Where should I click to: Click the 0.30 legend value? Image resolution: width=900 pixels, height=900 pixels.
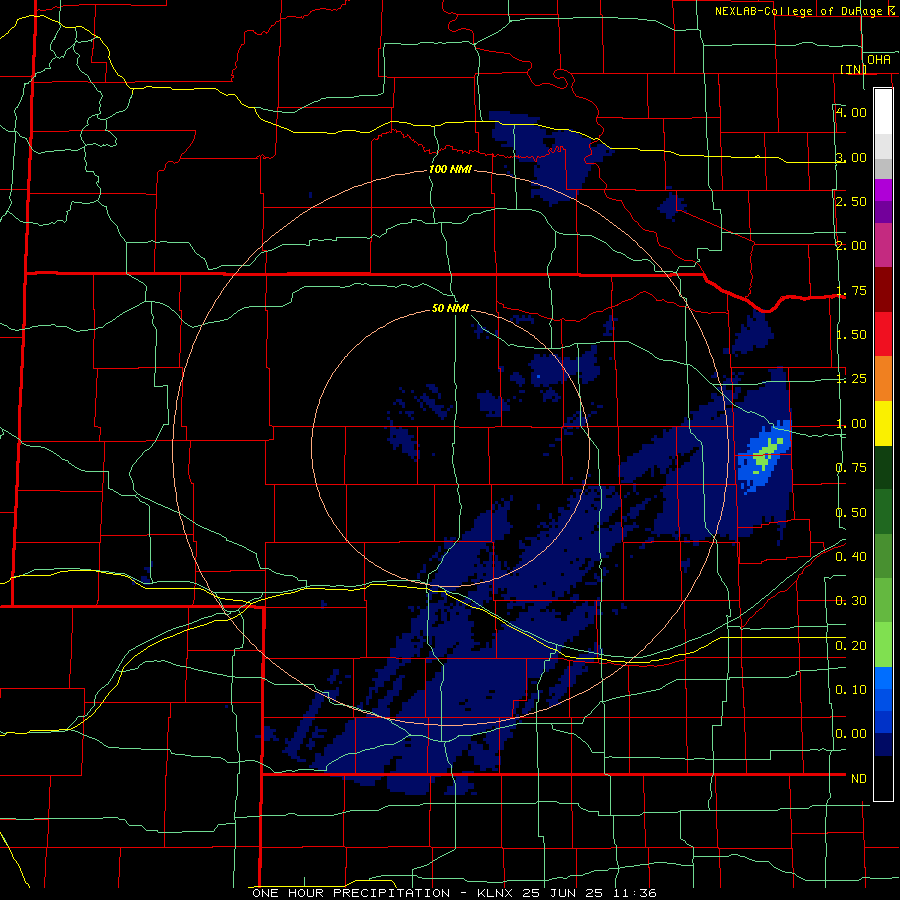(851, 601)
